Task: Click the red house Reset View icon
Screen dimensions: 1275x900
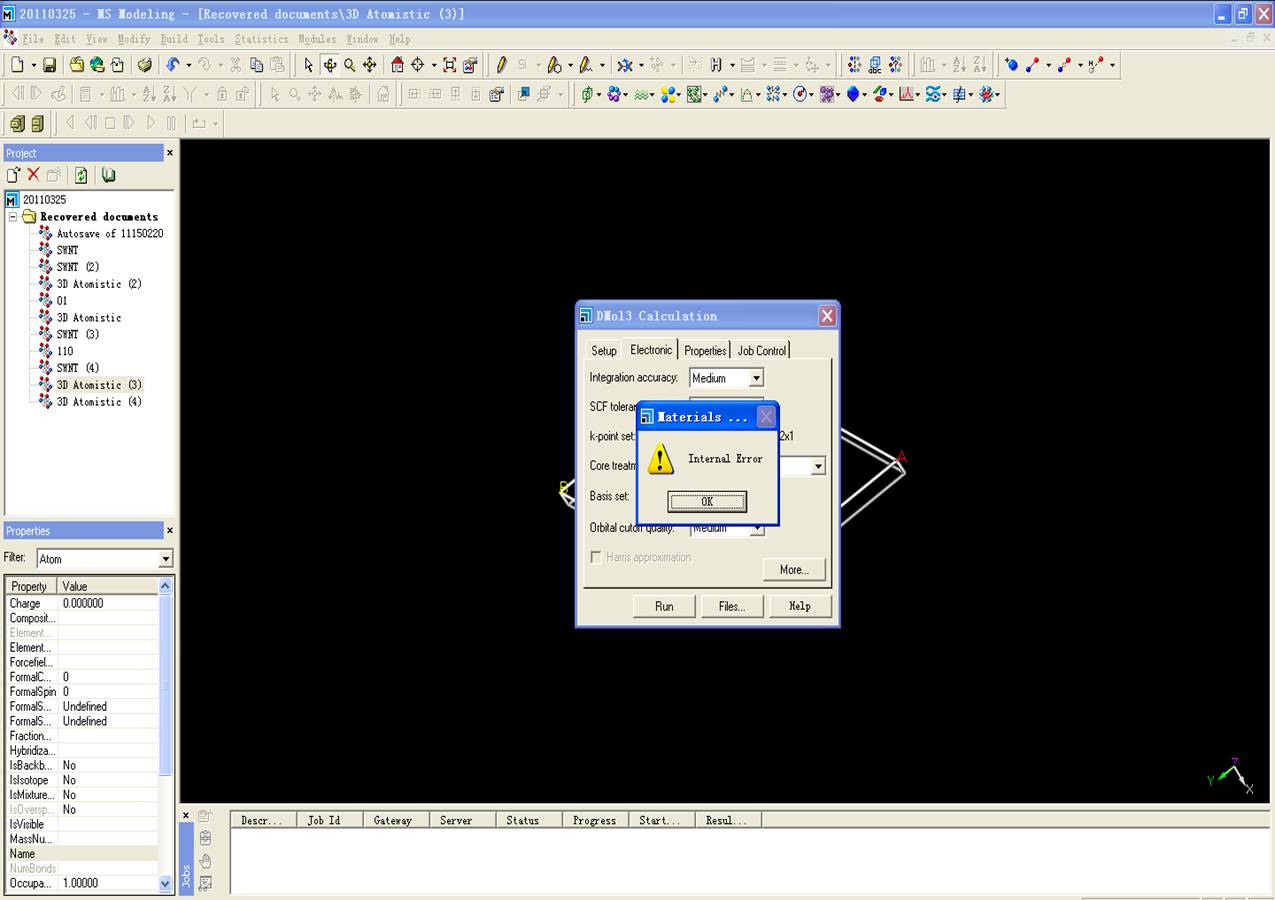Action: (397, 65)
